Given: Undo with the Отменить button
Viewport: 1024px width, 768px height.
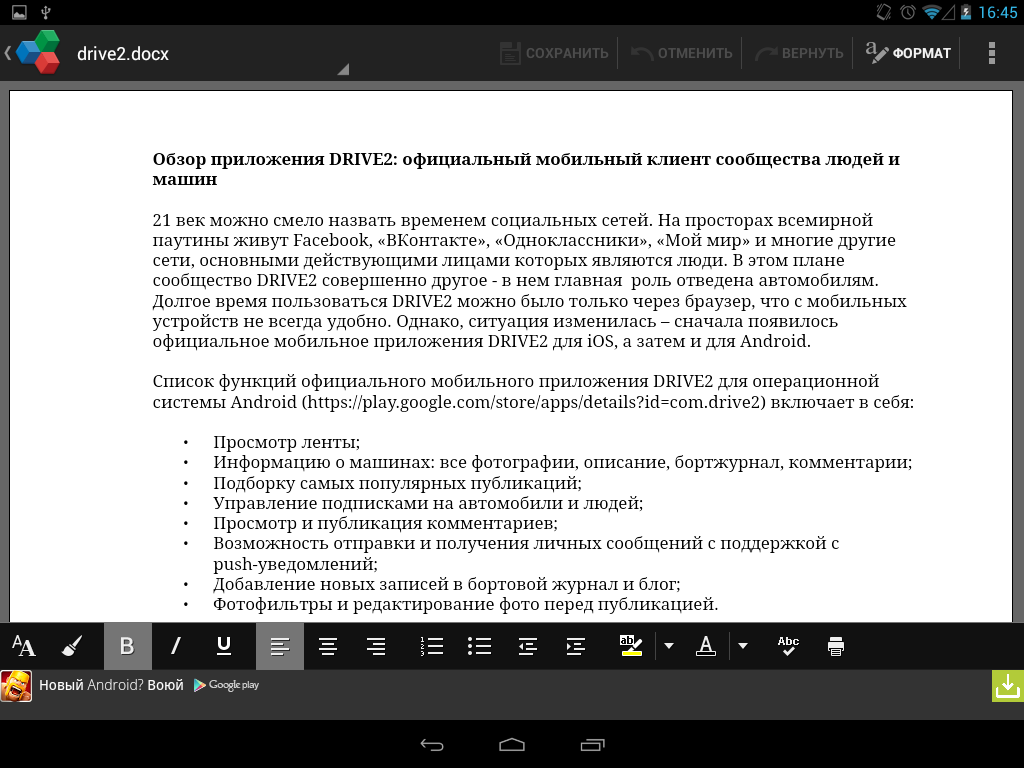Looking at the screenshot, I should (681, 54).
